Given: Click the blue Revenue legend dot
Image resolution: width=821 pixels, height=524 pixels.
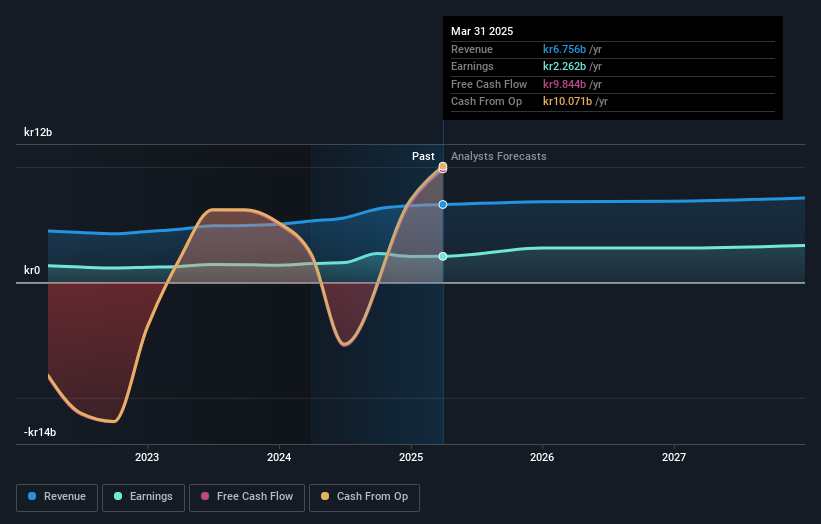Looking at the screenshot, I should point(32,496).
